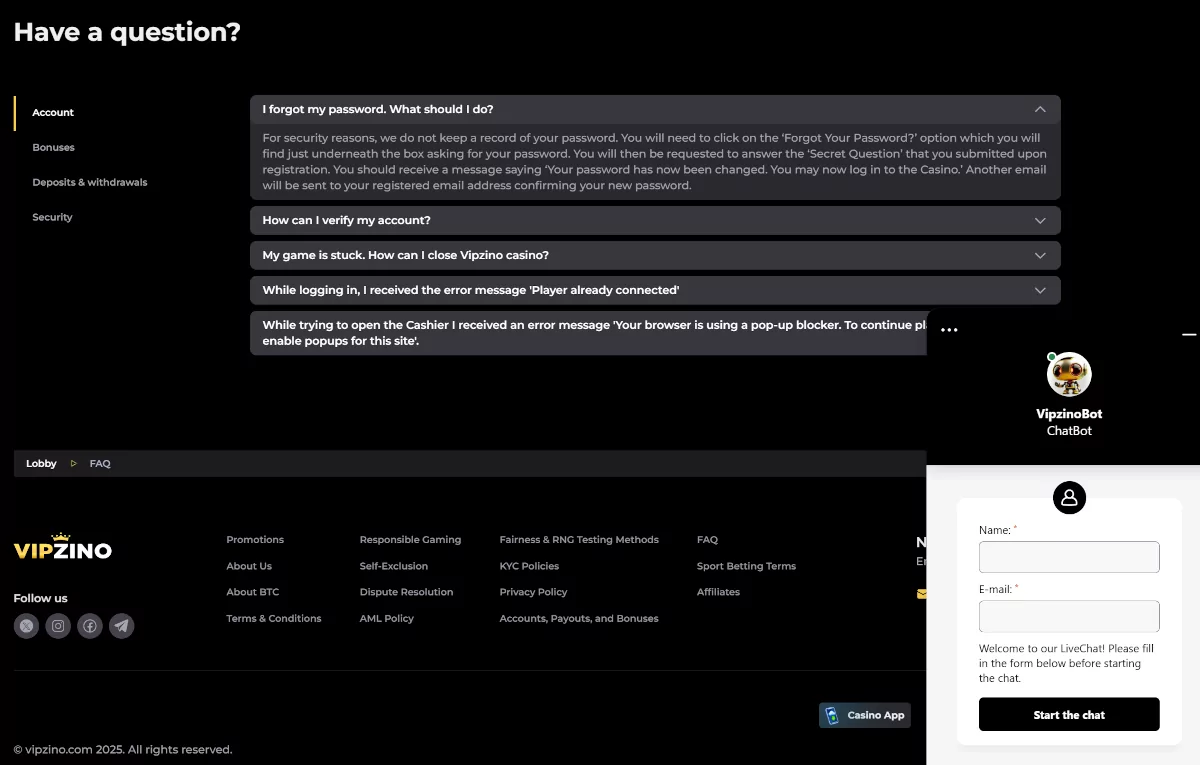Open the Casino App button

click(865, 715)
